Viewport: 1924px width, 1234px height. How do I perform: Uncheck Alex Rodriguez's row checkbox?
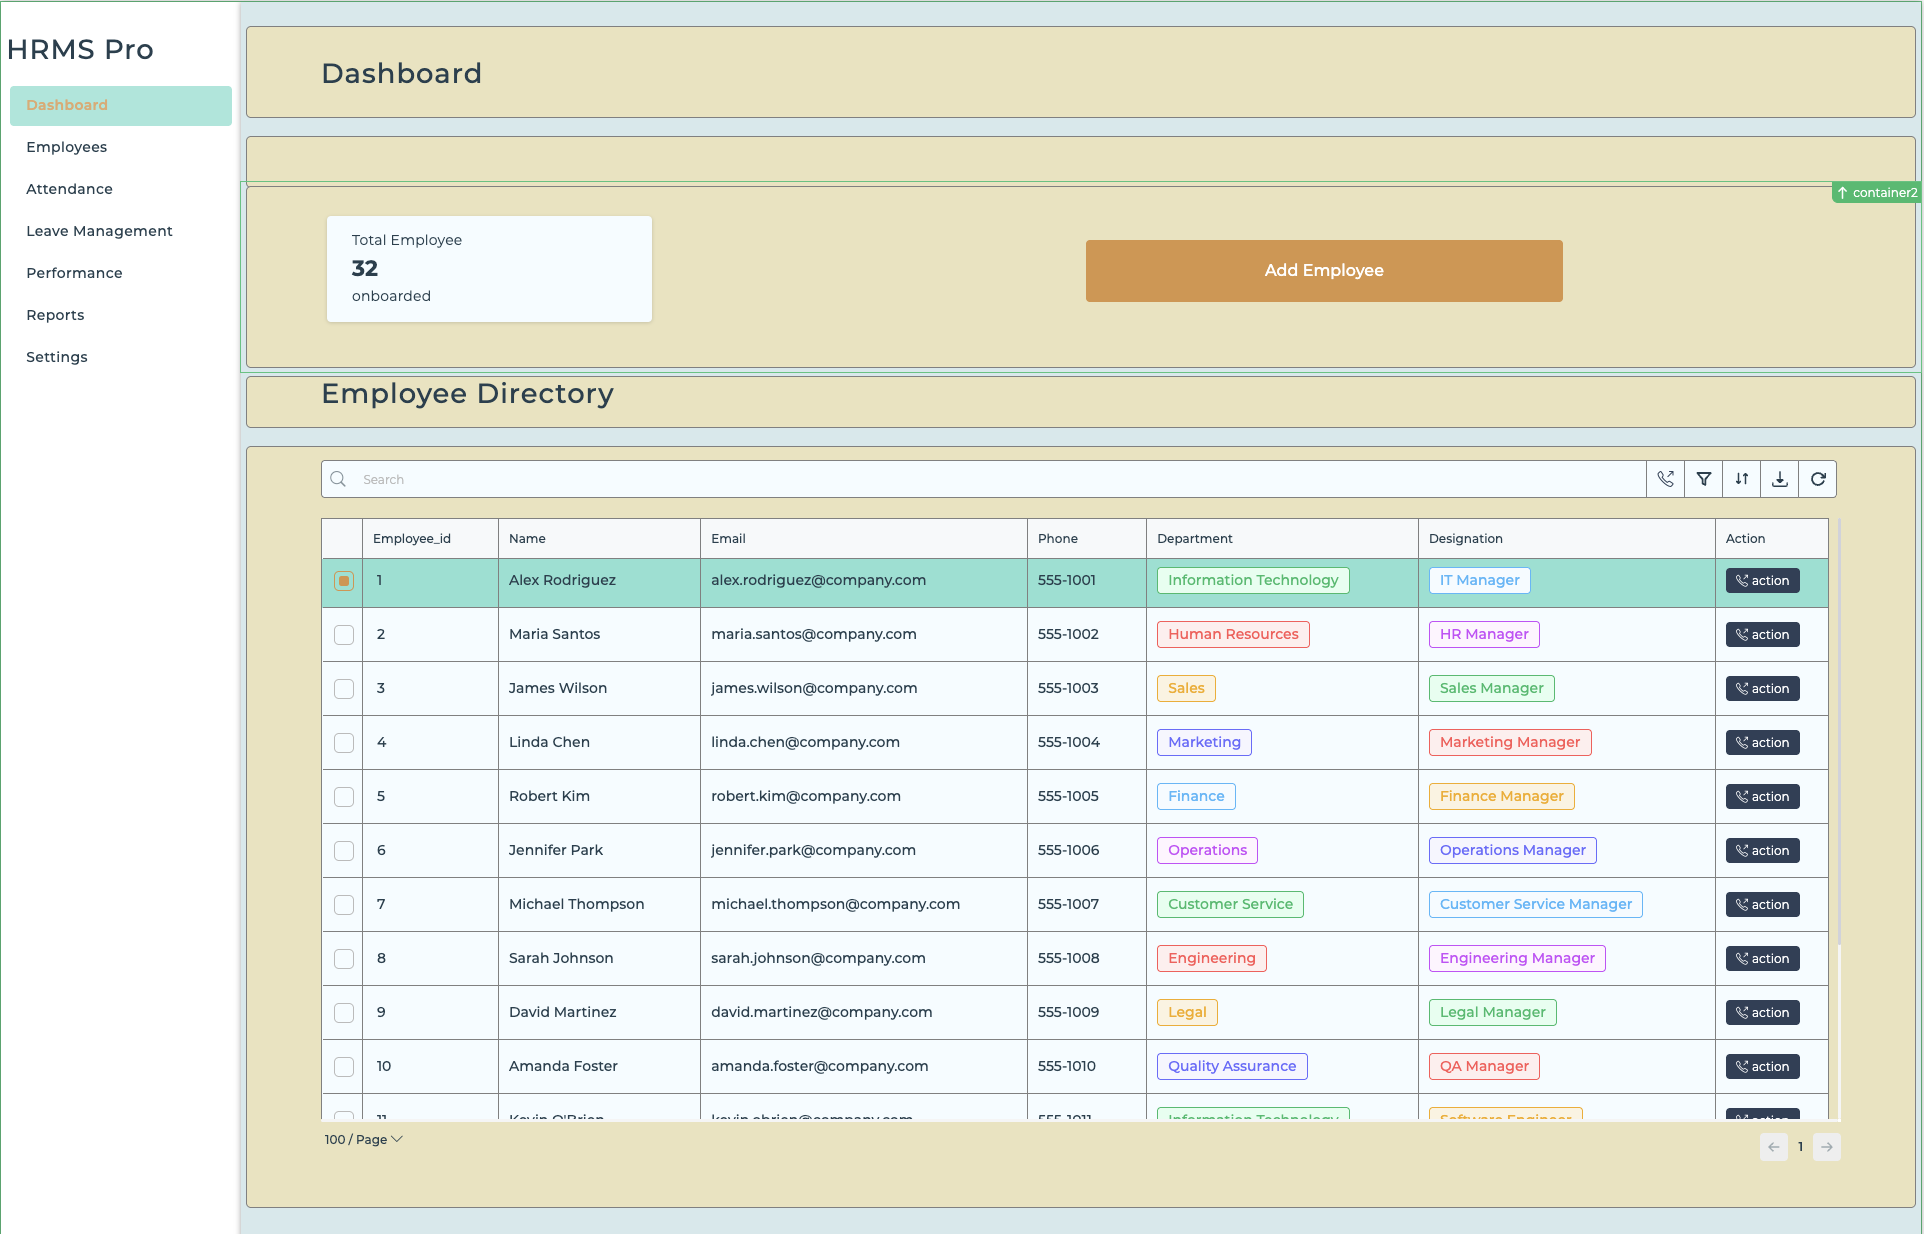coord(344,581)
